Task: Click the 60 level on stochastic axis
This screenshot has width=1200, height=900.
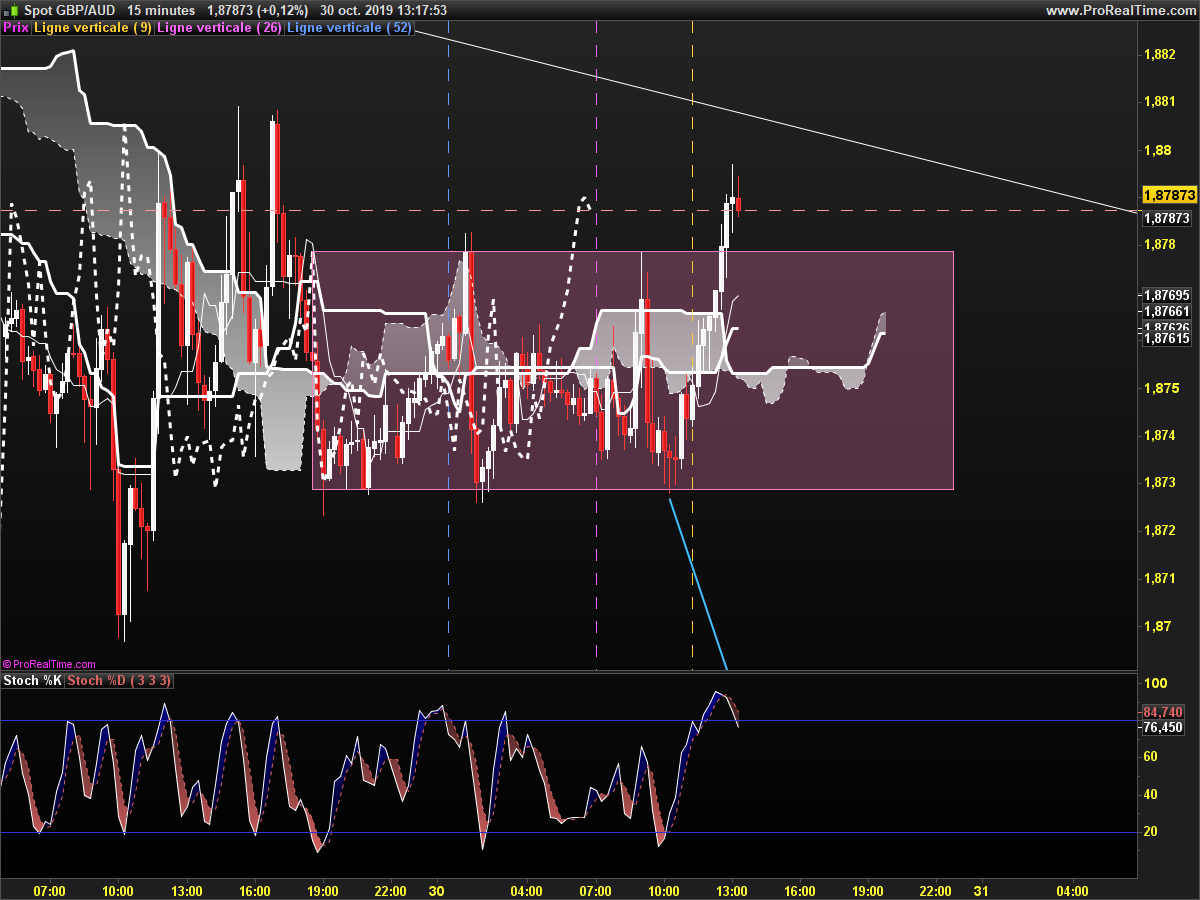Action: (x=1151, y=757)
